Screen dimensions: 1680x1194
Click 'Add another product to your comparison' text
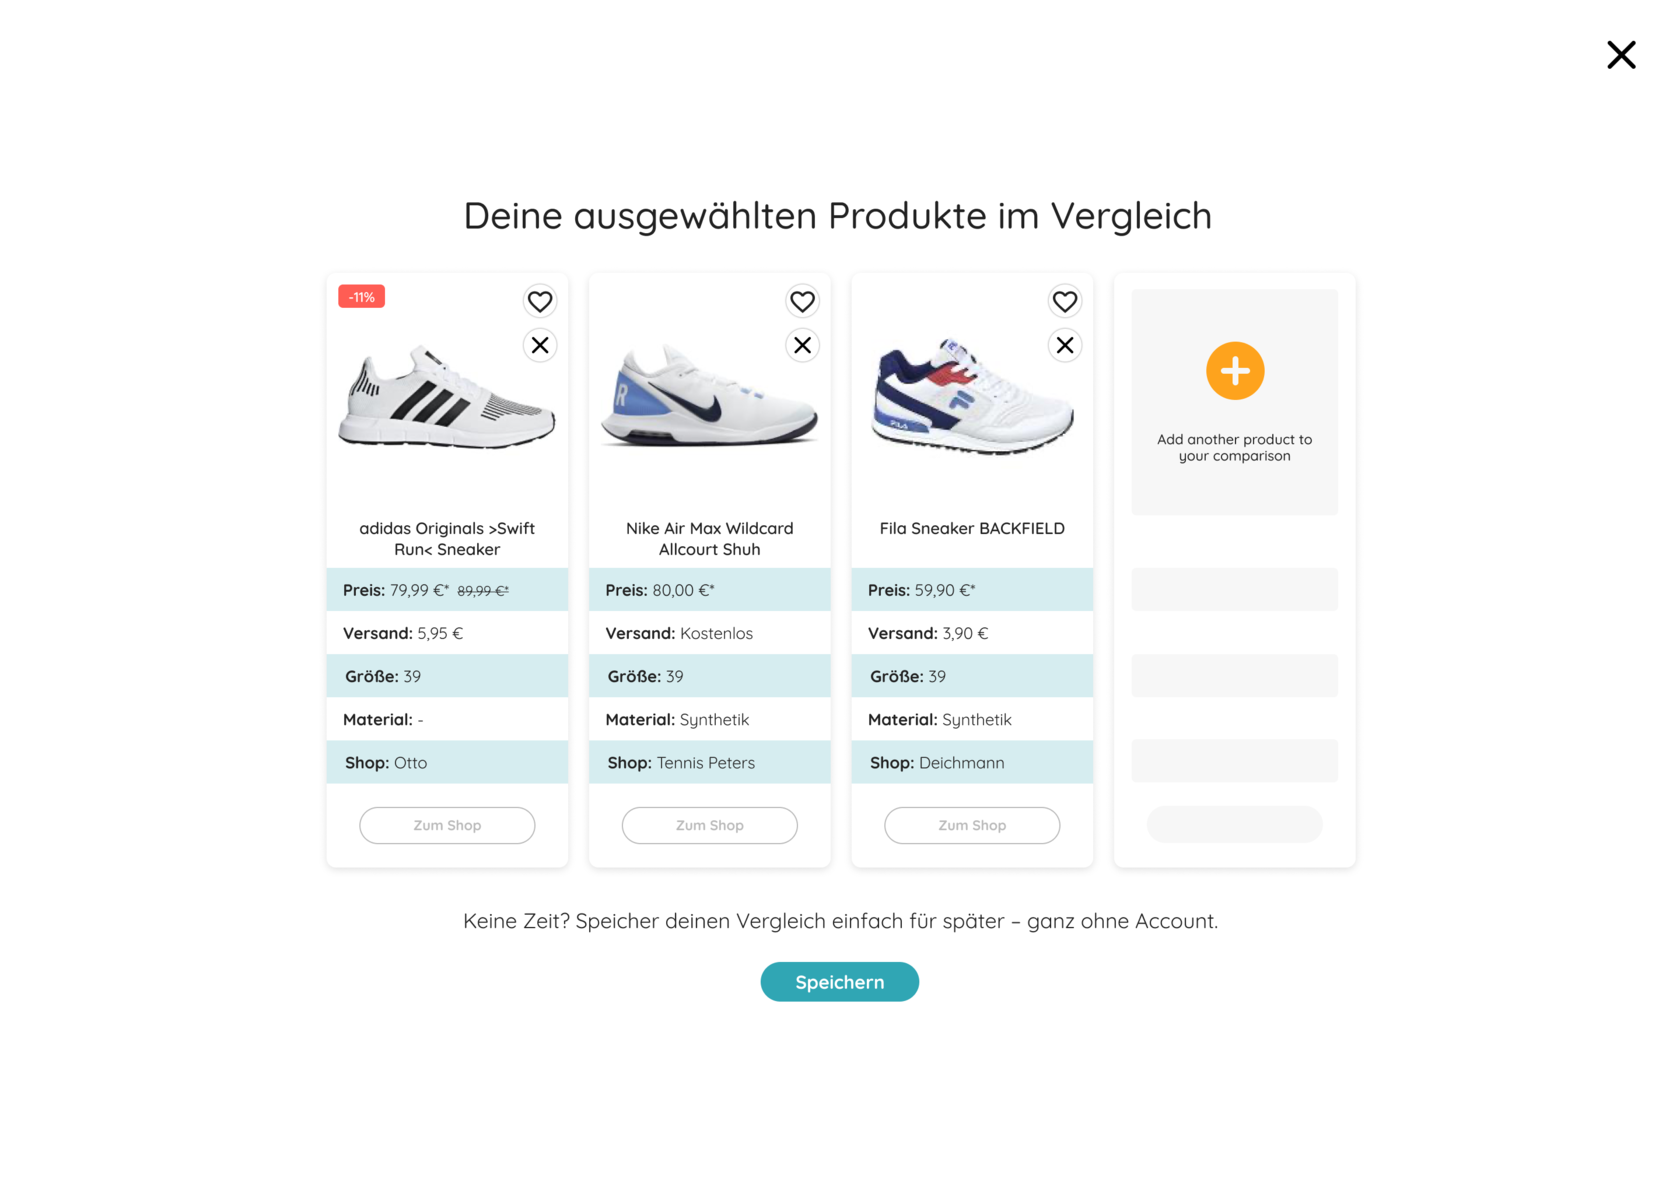coord(1235,447)
